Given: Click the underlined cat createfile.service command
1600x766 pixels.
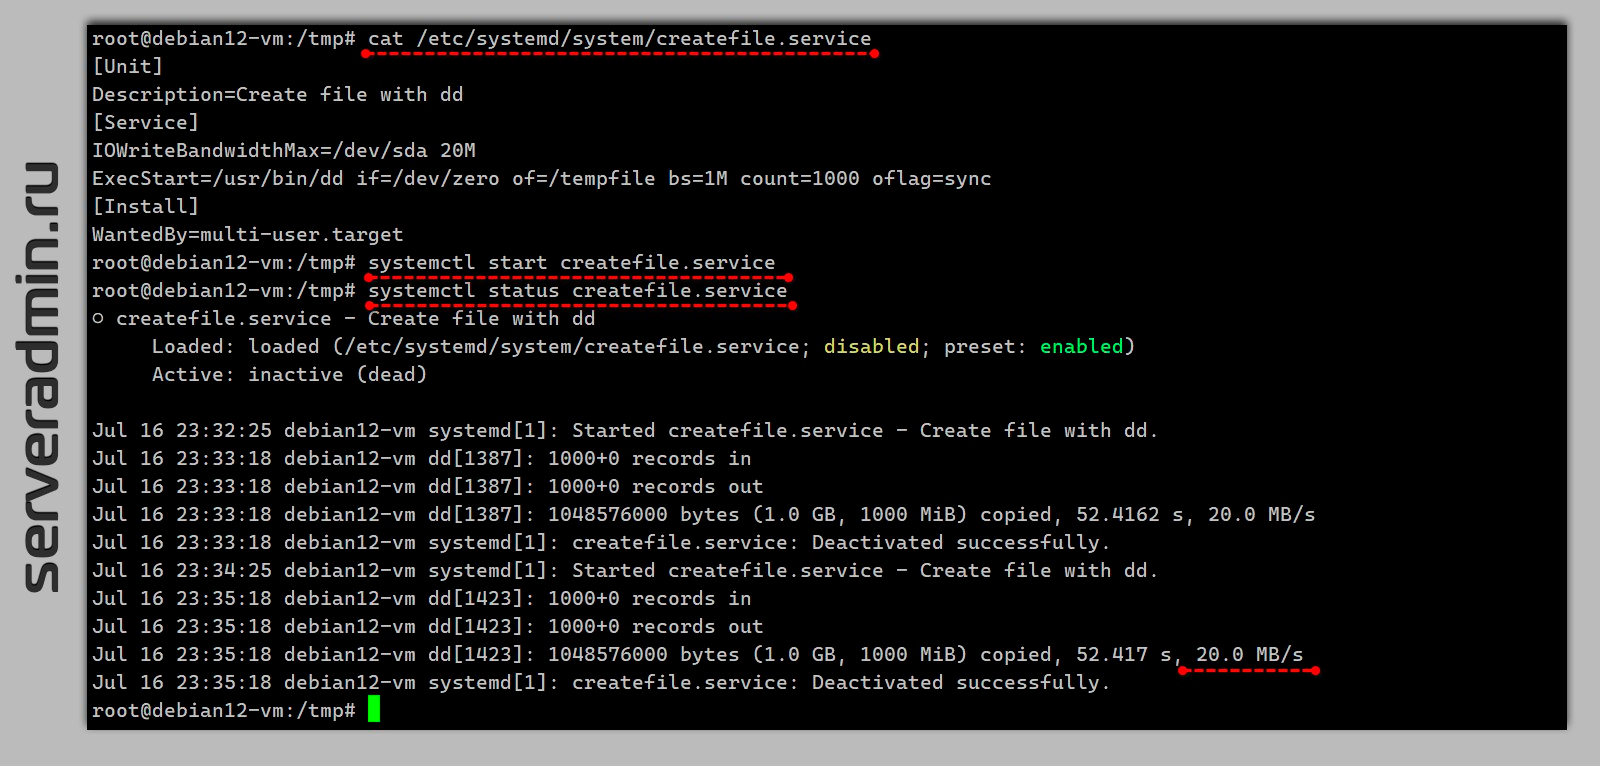Looking at the screenshot, I should pos(619,40).
